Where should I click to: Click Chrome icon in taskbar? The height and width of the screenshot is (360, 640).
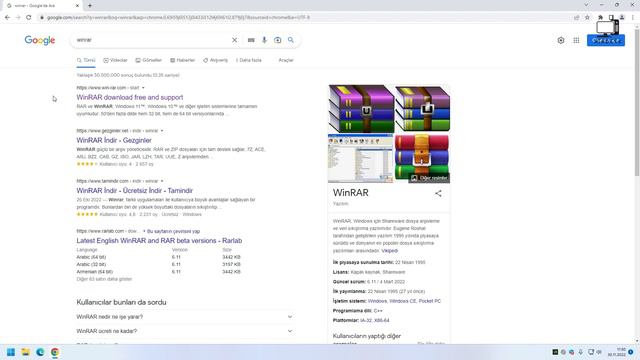(x=55, y=352)
